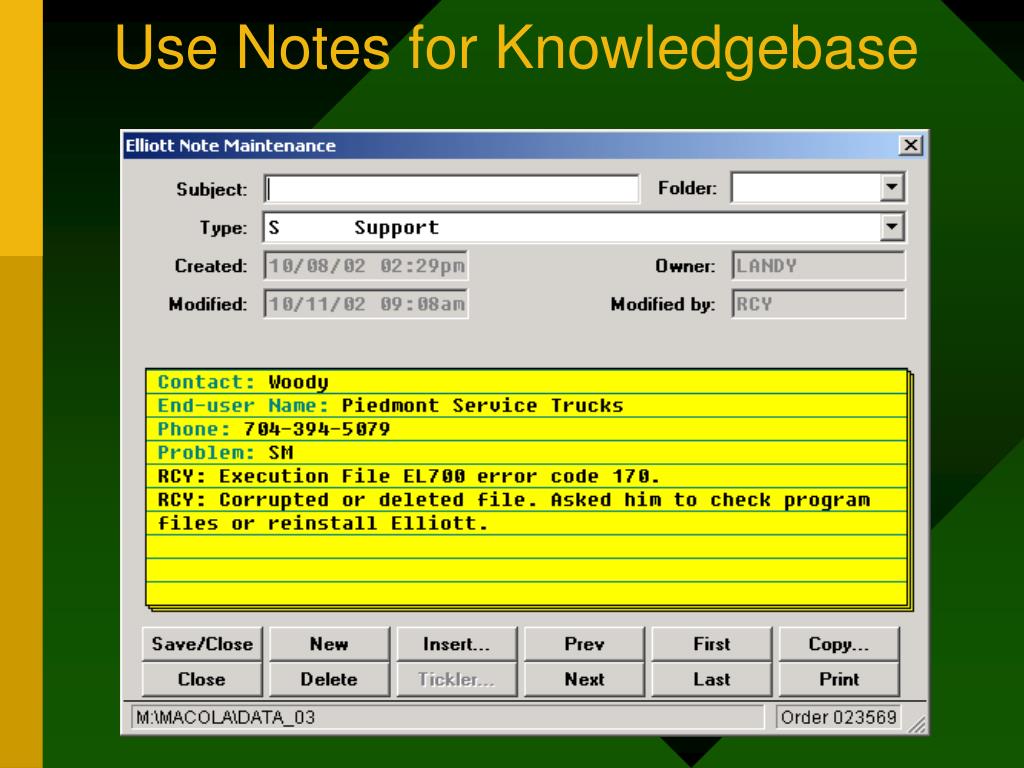Click the Folder combo box field
1024x768 pixels.
(818, 188)
